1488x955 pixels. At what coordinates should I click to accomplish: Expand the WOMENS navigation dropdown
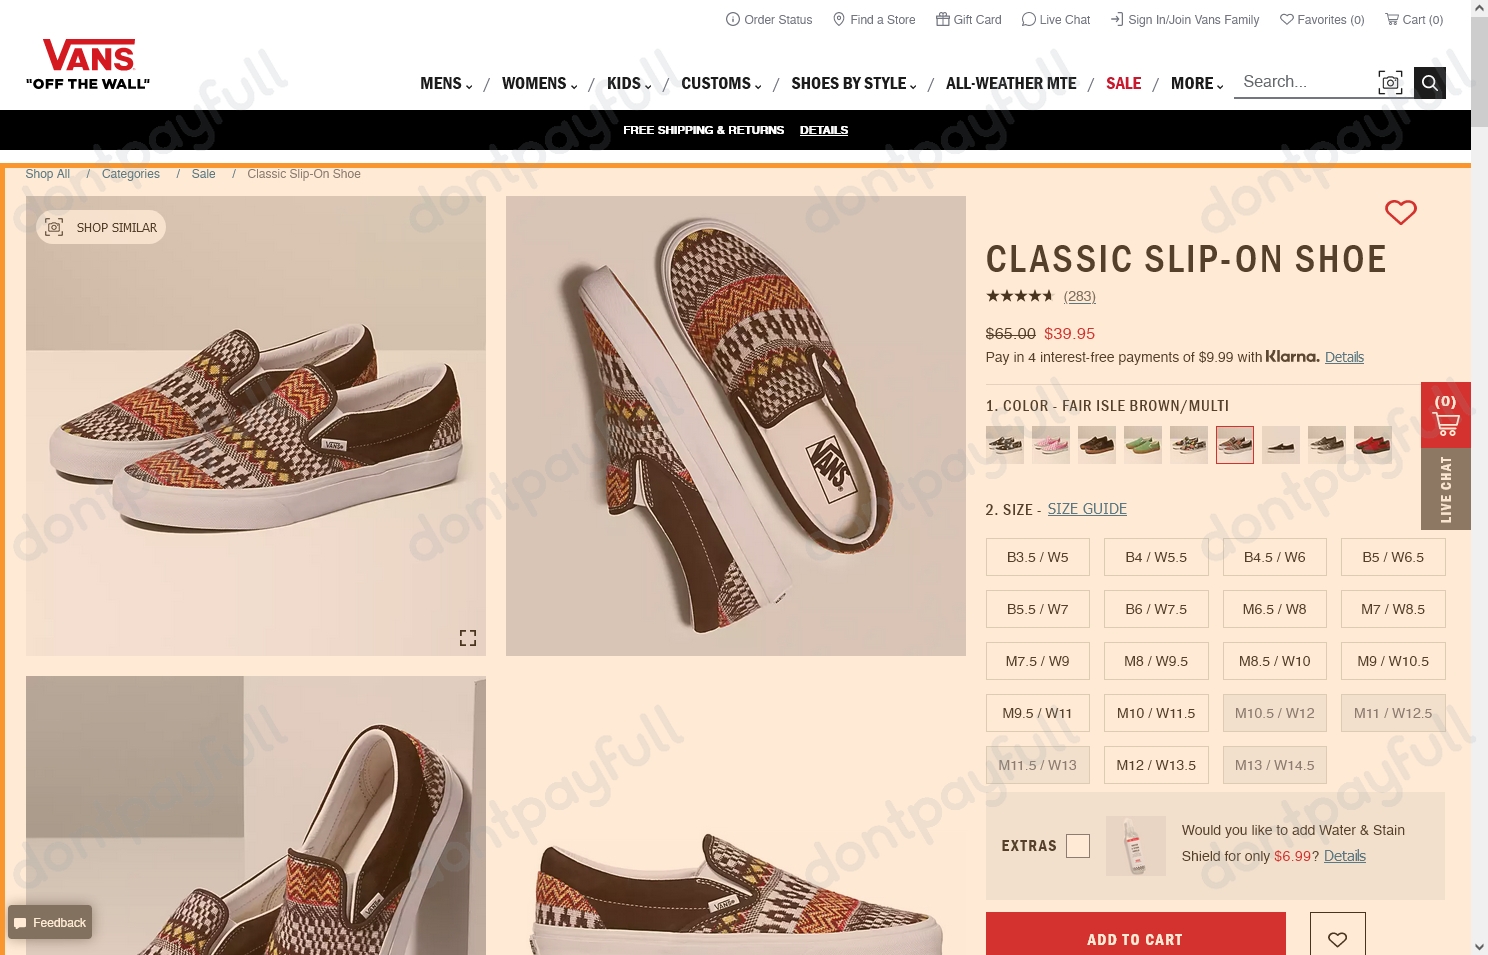point(572,86)
